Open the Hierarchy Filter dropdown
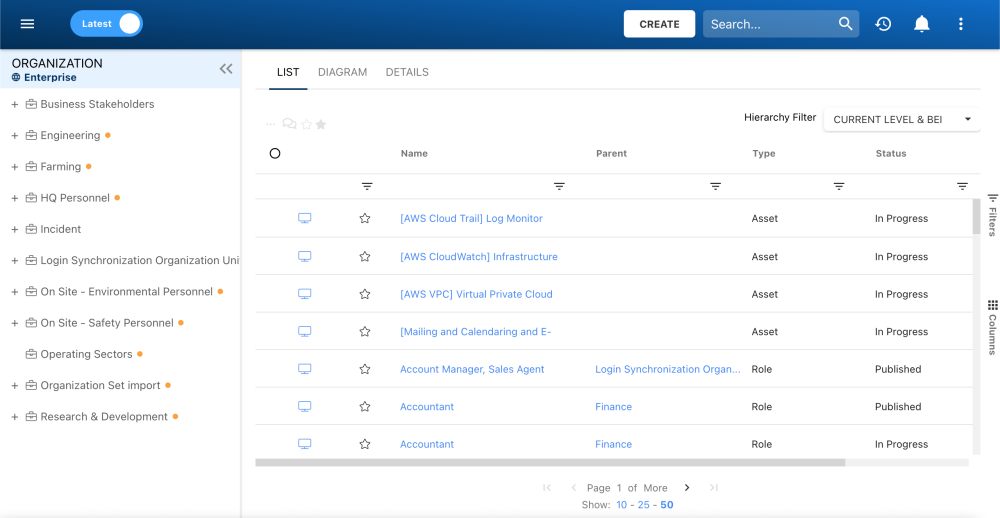Screen dimensions: 1000x518 point(902,119)
